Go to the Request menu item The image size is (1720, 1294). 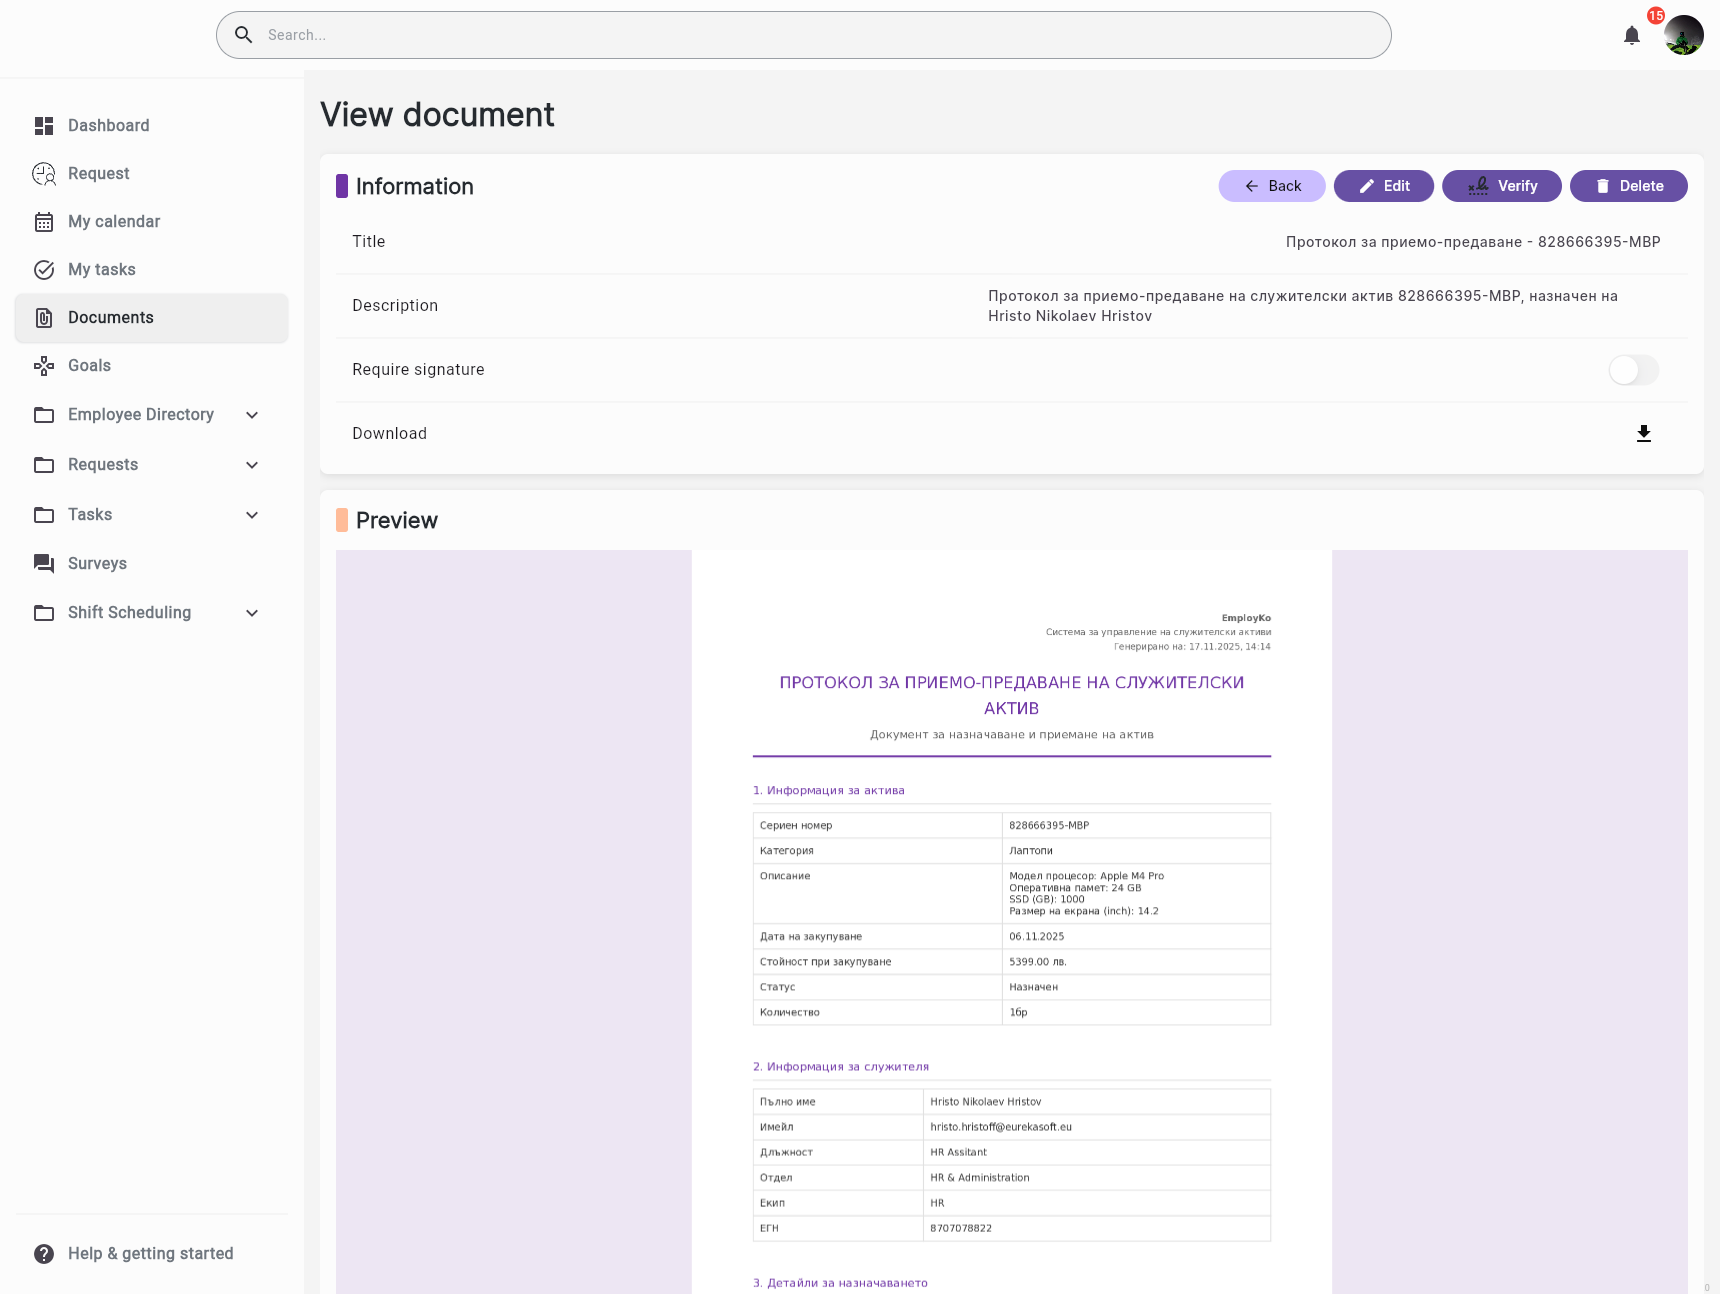(98, 174)
